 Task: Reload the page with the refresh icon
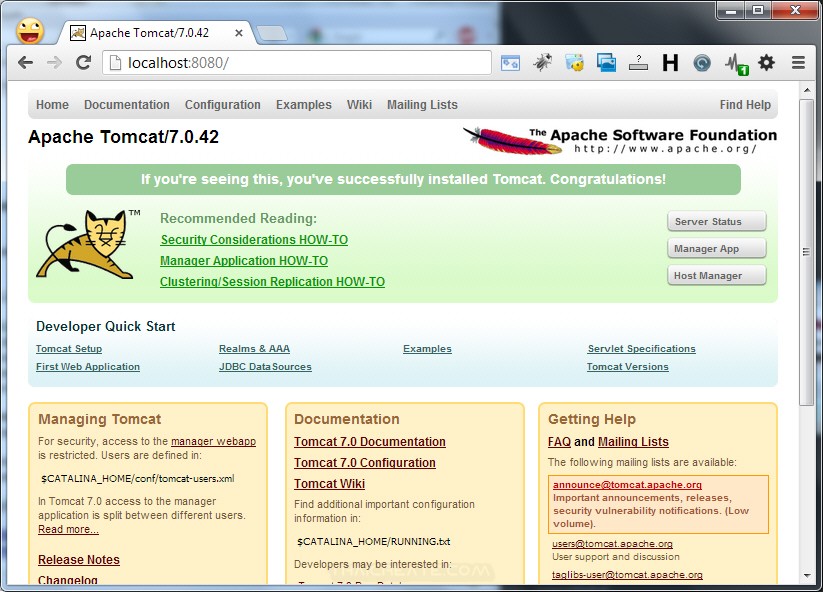(x=83, y=63)
